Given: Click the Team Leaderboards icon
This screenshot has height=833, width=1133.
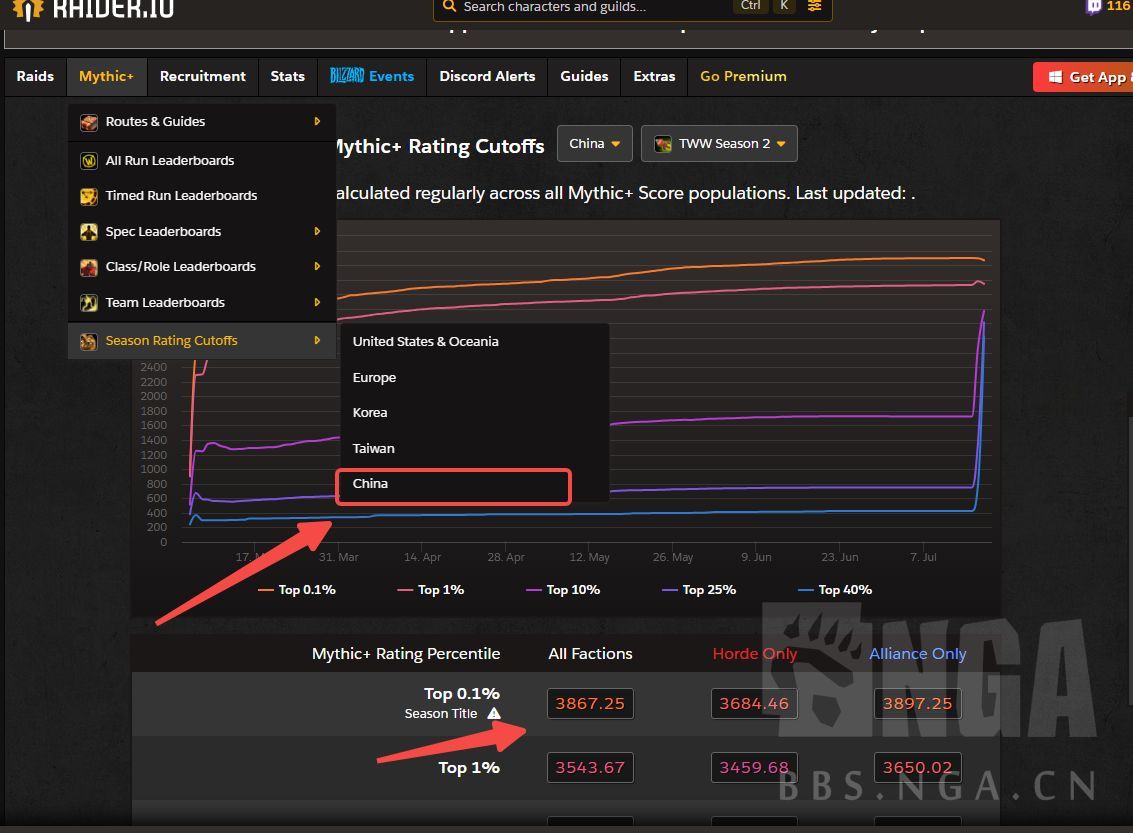Looking at the screenshot, I should (x=89, y=303).
